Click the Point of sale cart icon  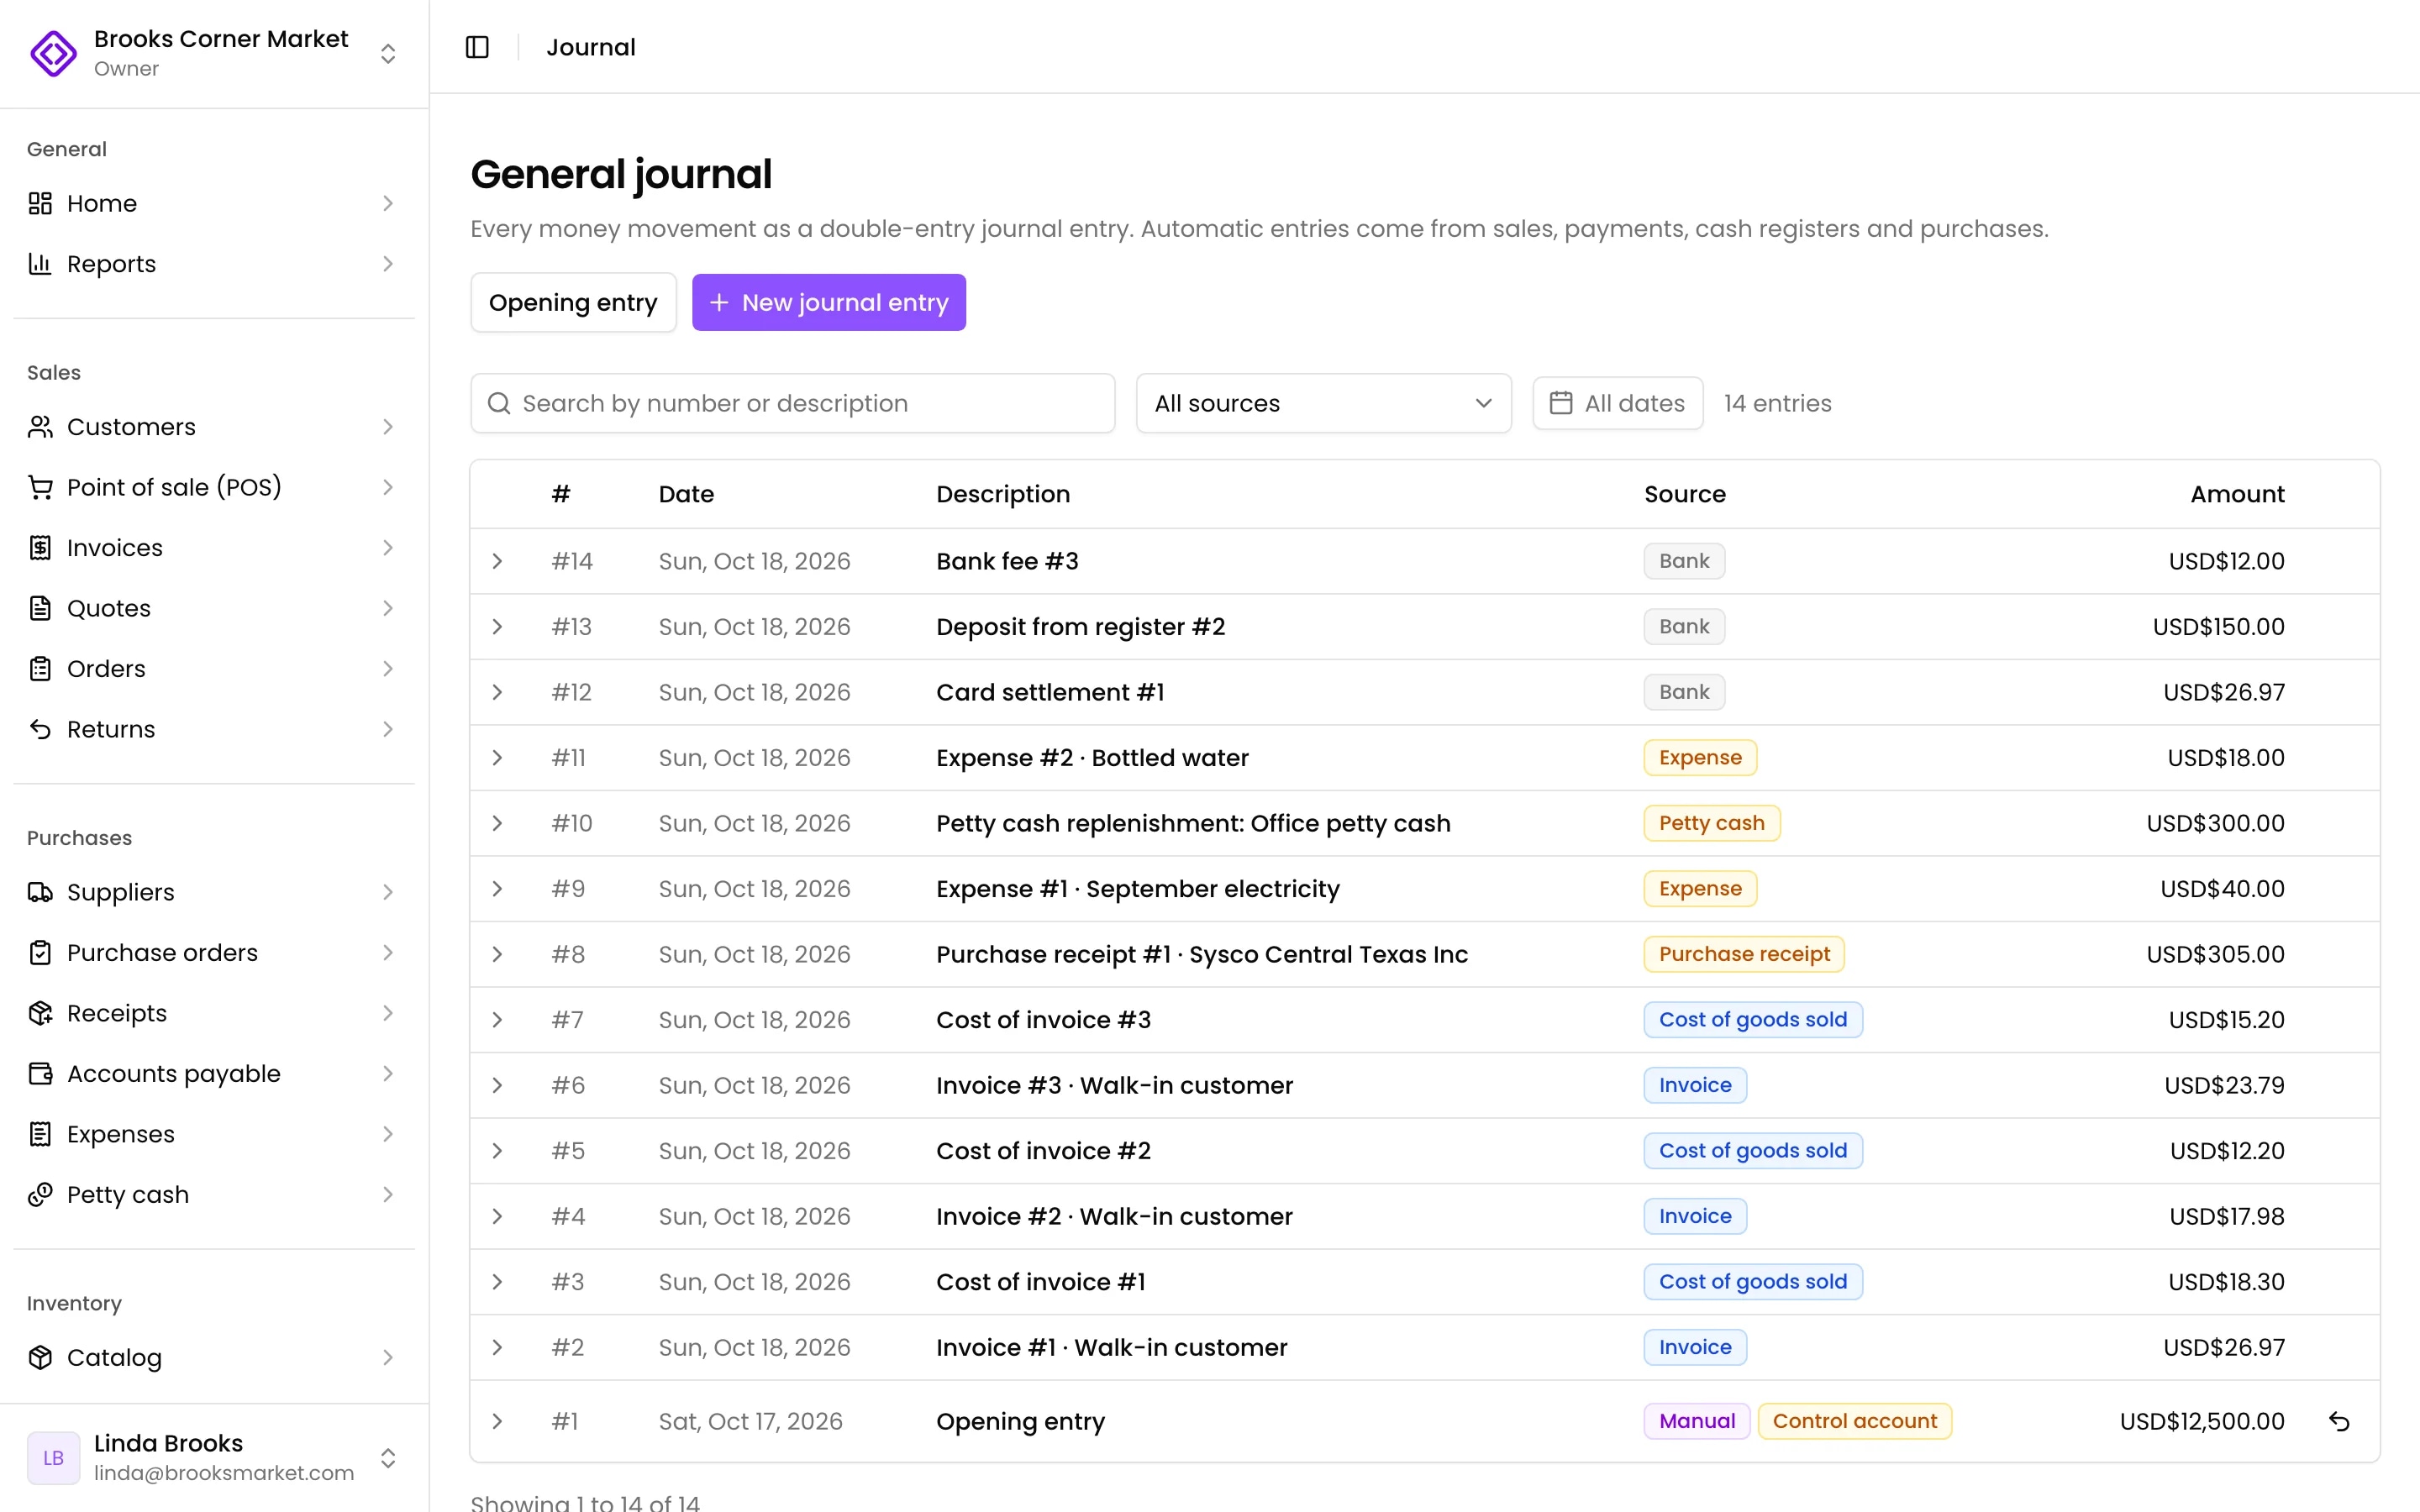tap(40, 487)
